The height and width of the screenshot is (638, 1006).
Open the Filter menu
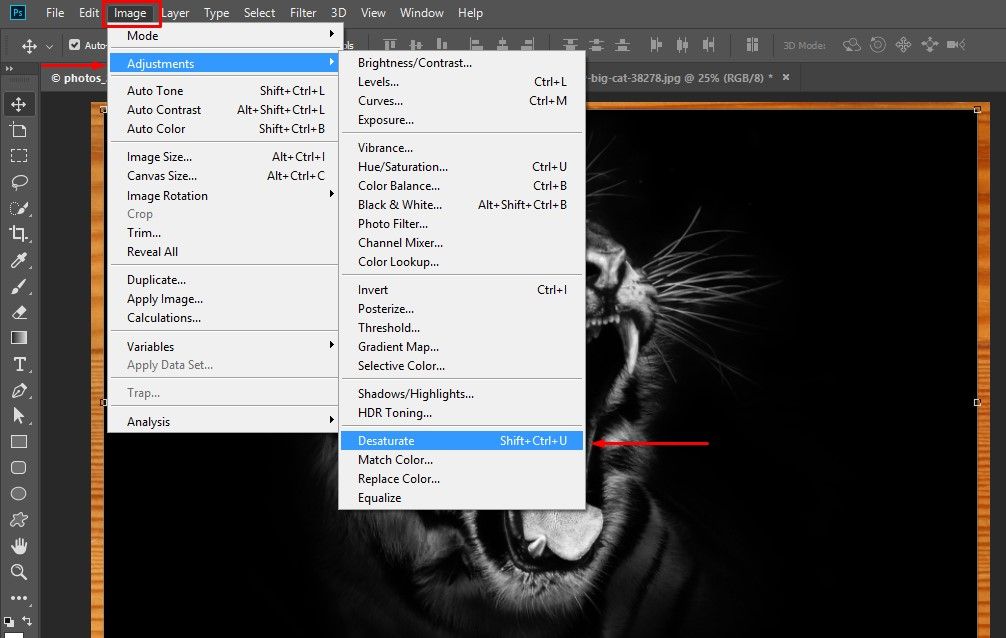coord(303,12)
